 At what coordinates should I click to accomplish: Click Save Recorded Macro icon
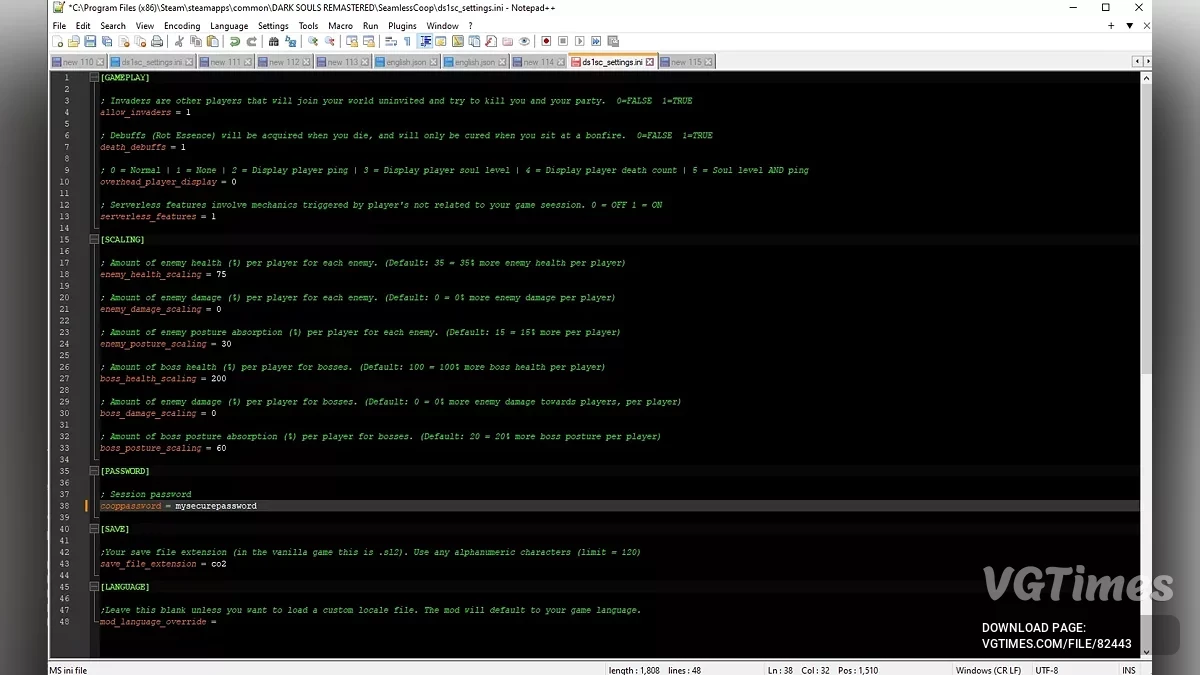click(612, 41)
